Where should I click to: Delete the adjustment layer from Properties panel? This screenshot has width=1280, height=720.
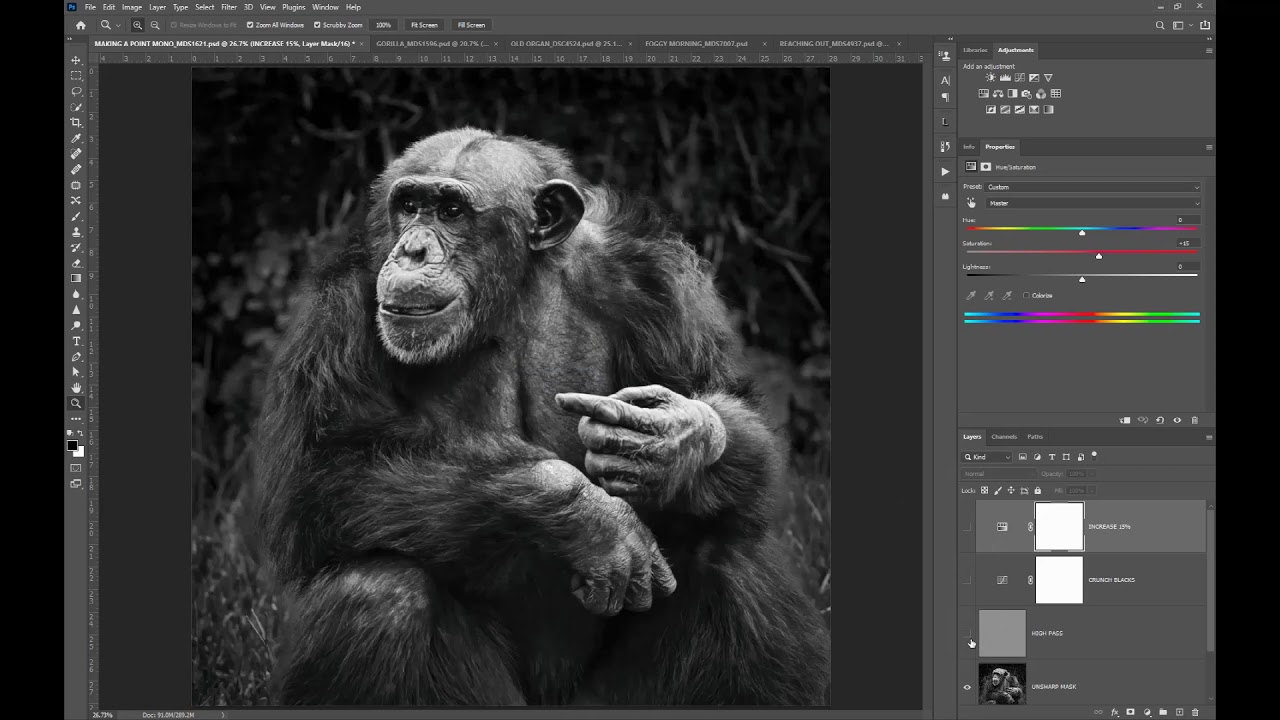(x=1194, y=420)
